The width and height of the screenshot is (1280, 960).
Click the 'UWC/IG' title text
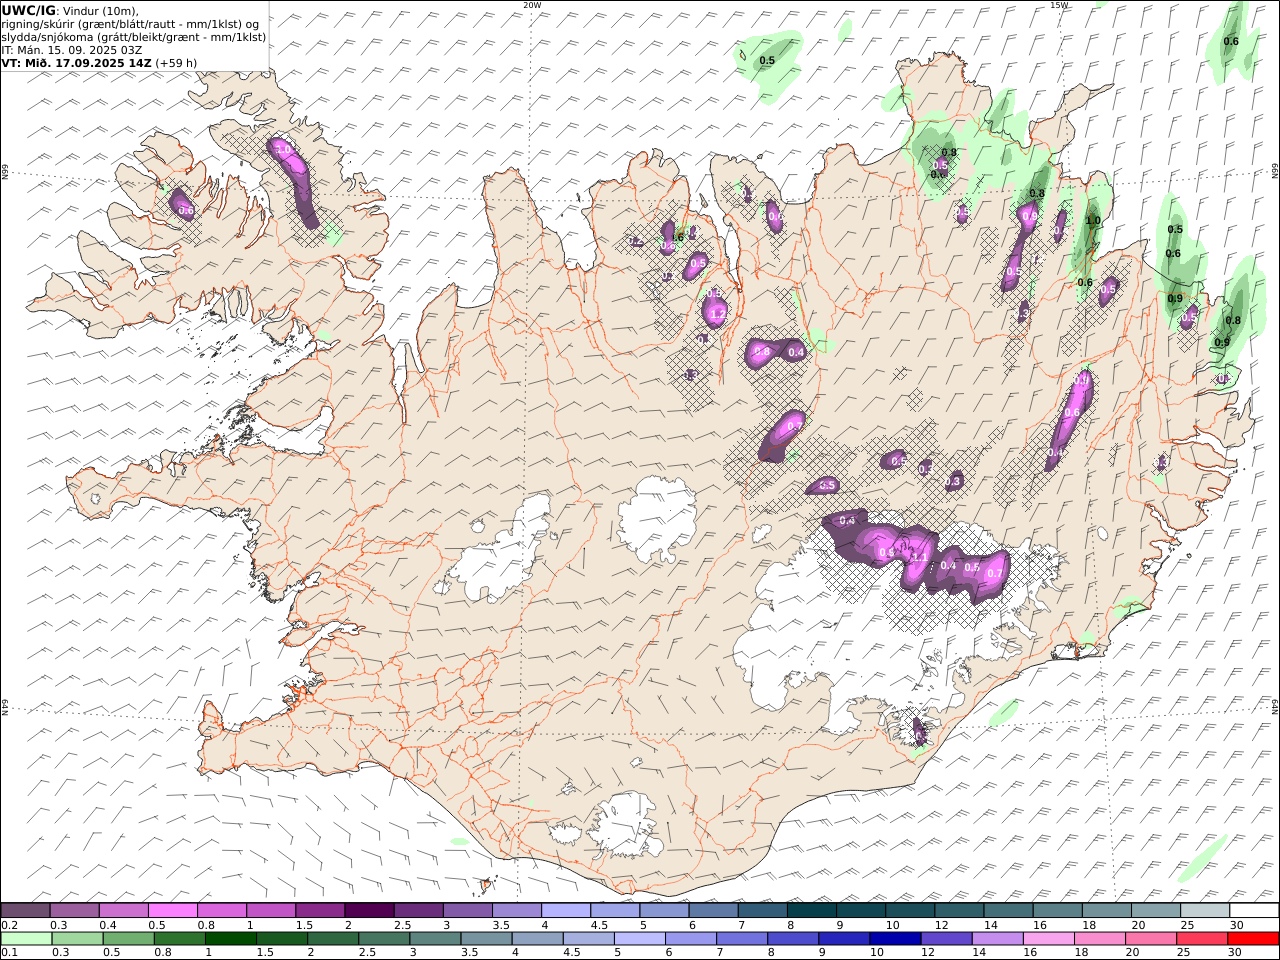point(29,10)
